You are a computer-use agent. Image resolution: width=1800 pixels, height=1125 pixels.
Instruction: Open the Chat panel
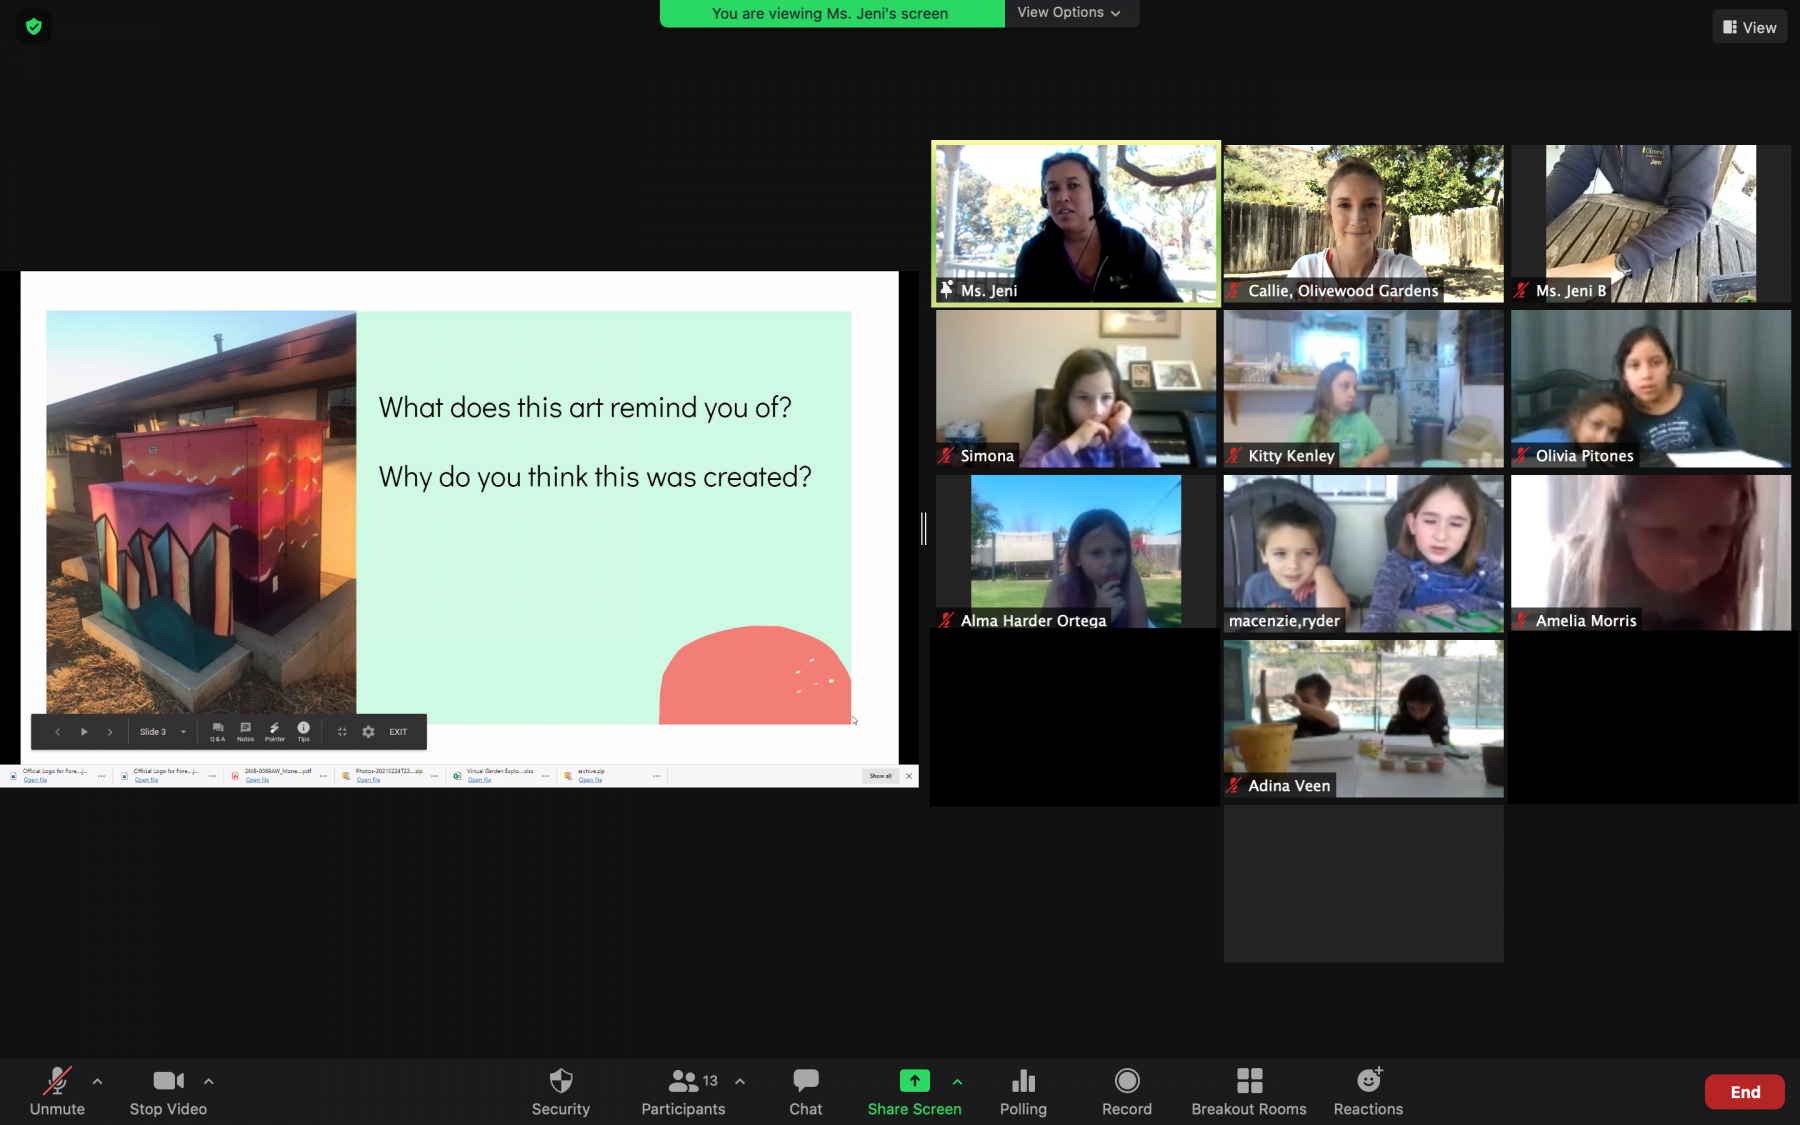pyautogui.click(x=805, y=1091)
